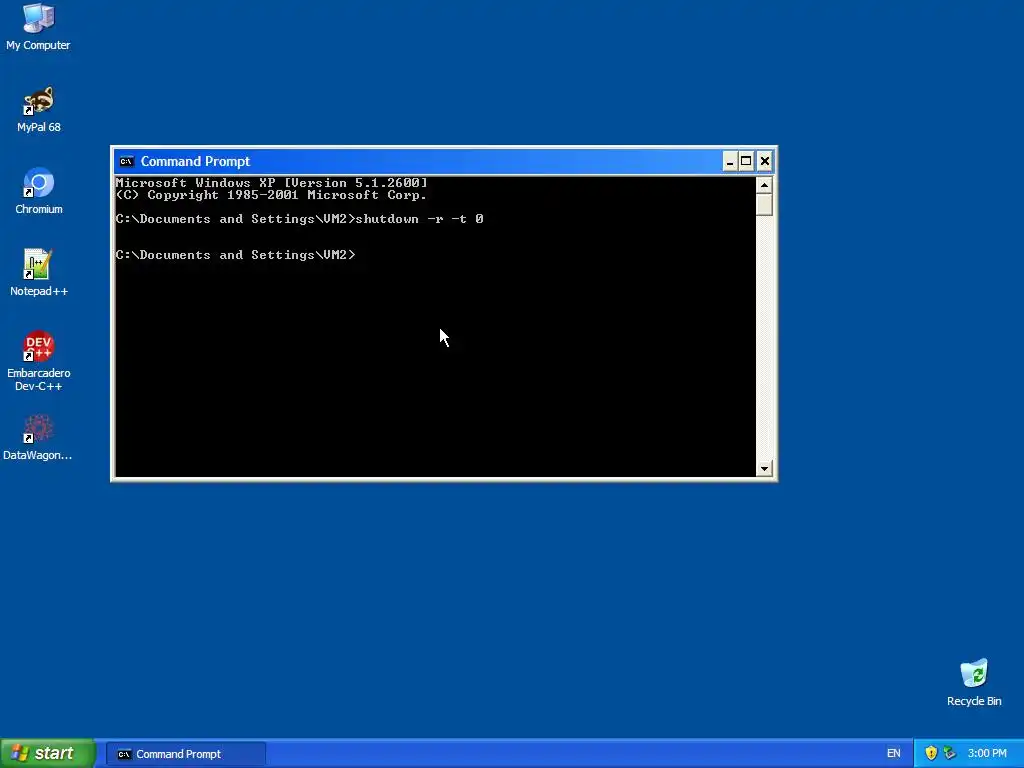Minimize the Command Prompt window
The width and height of the screenshot is (1024, 768).
pyautogui.click(x=730, y=161)
